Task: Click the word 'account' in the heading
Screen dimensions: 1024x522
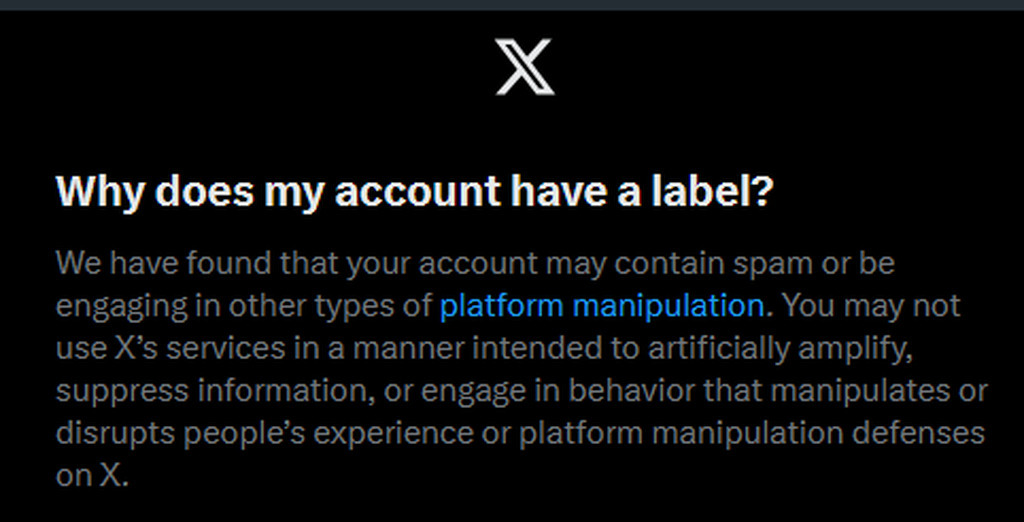Action: 417,192
